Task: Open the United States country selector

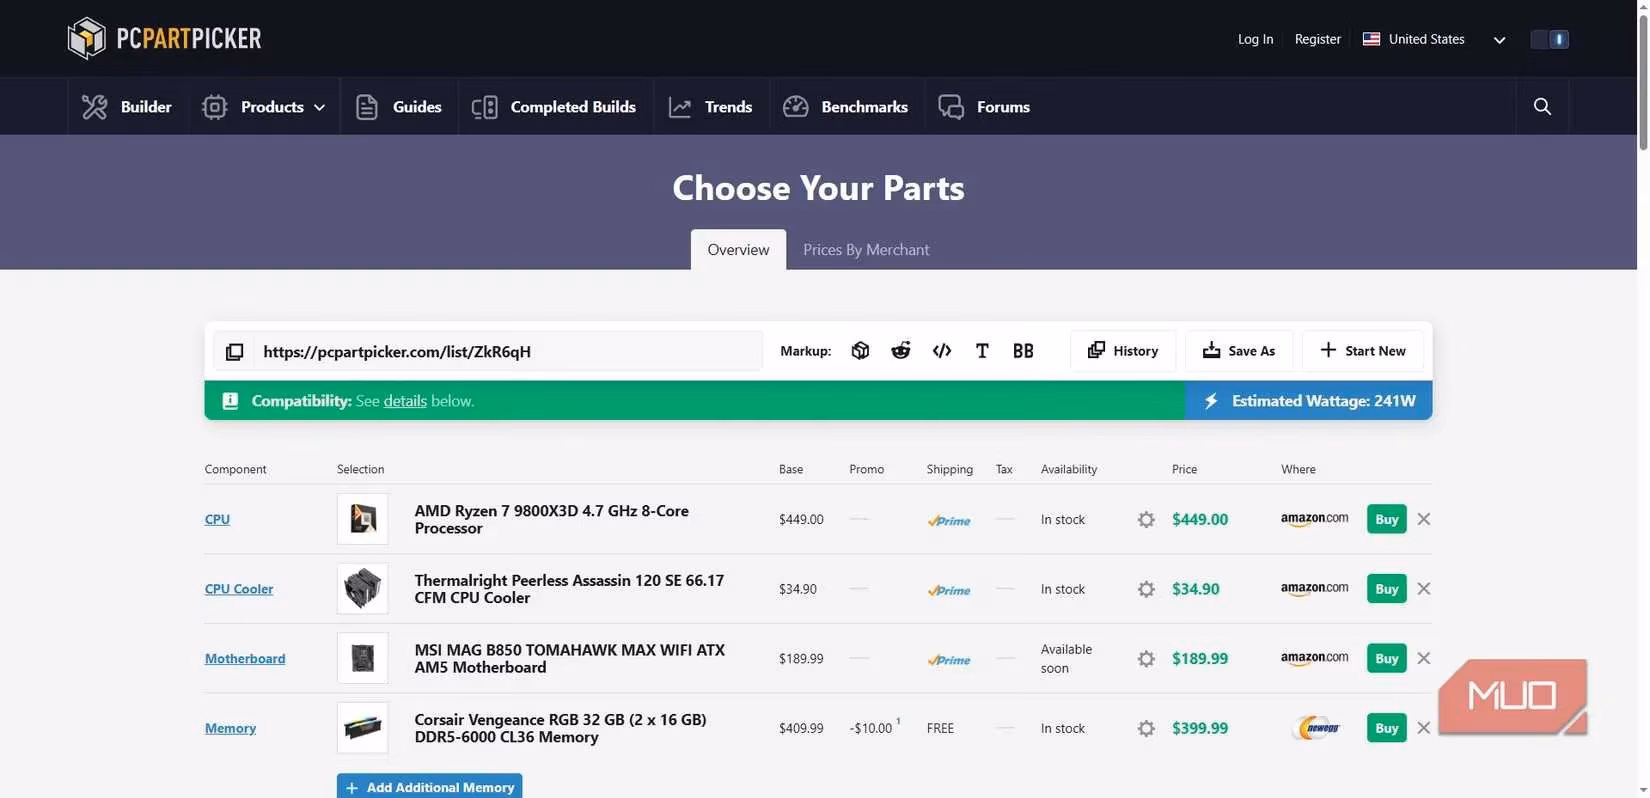Action: click(1433, 39)
